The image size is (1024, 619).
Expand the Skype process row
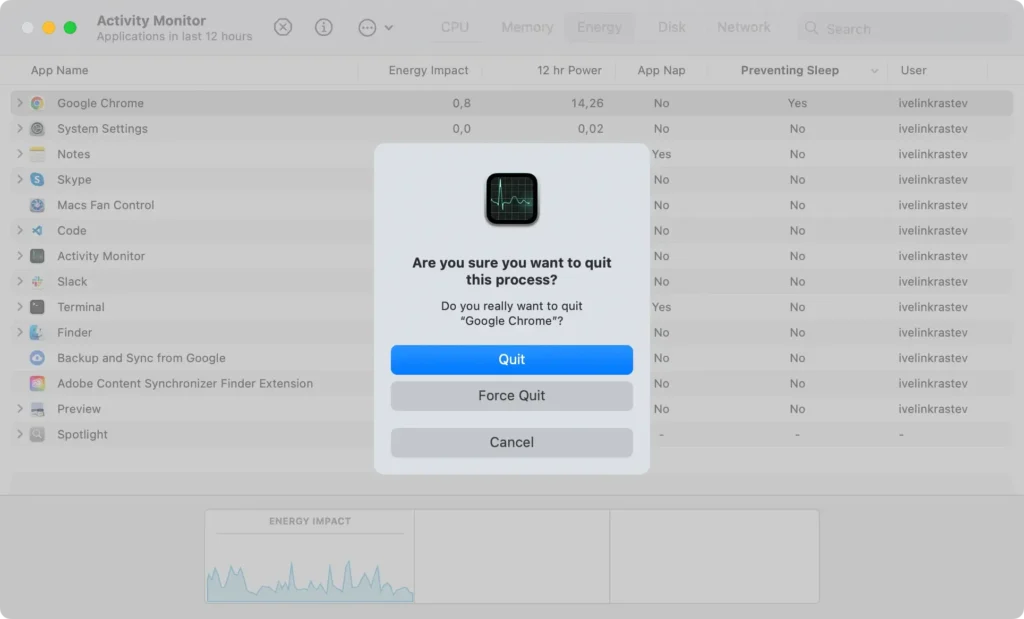(20, 180)
